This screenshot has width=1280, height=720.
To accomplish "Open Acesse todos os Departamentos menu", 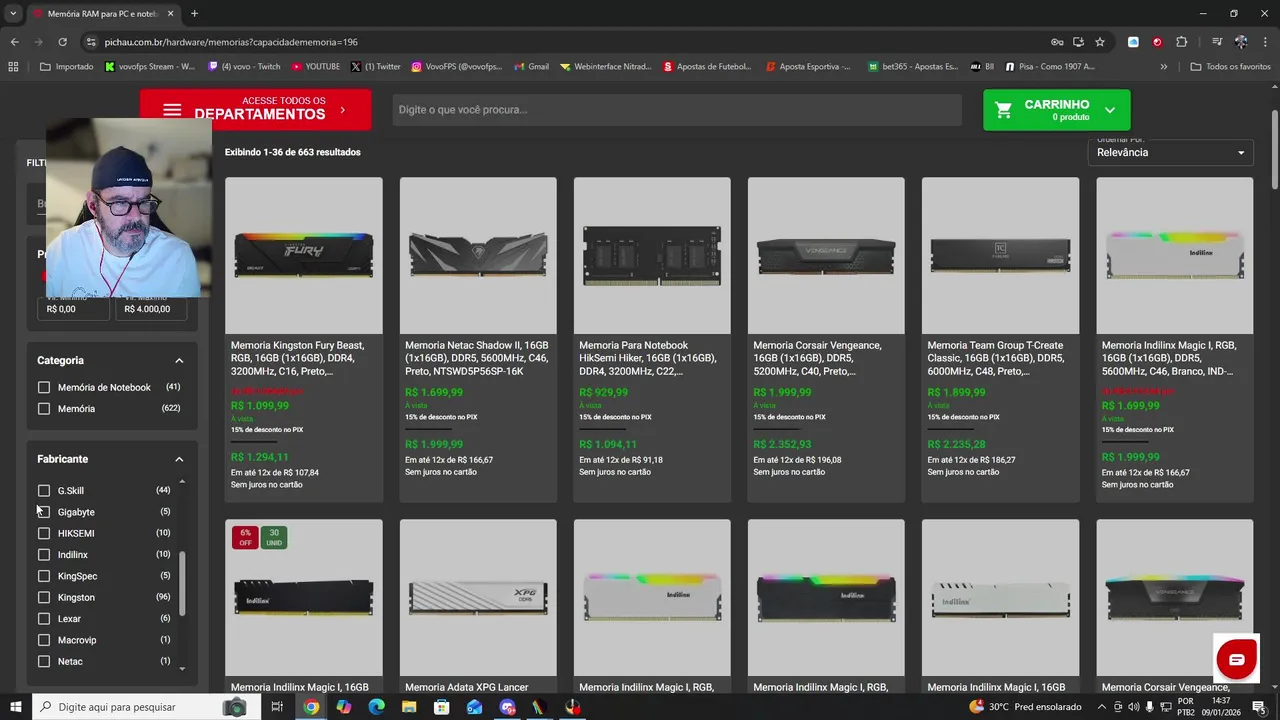I will pyautogui.click(x=255, y=110).
